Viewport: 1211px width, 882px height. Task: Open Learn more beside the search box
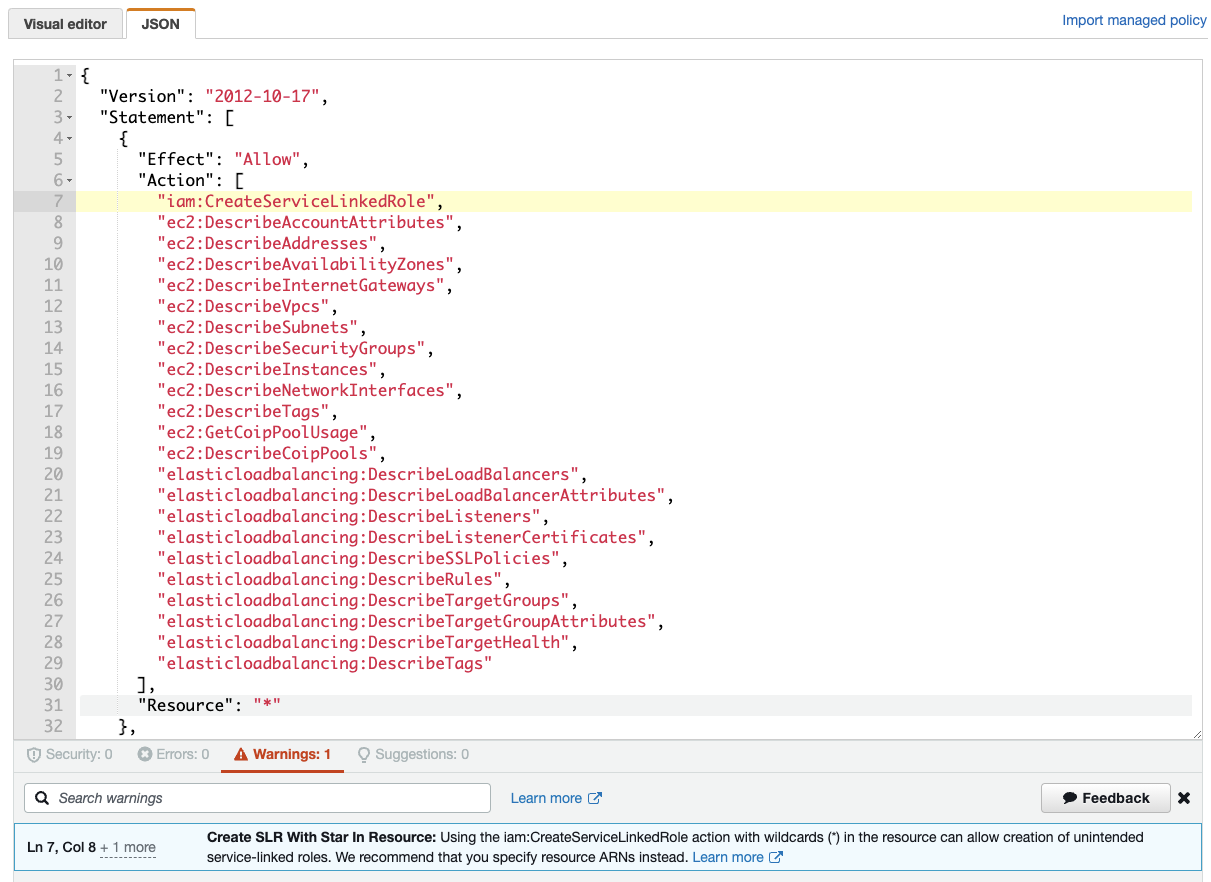click(546, 798)
